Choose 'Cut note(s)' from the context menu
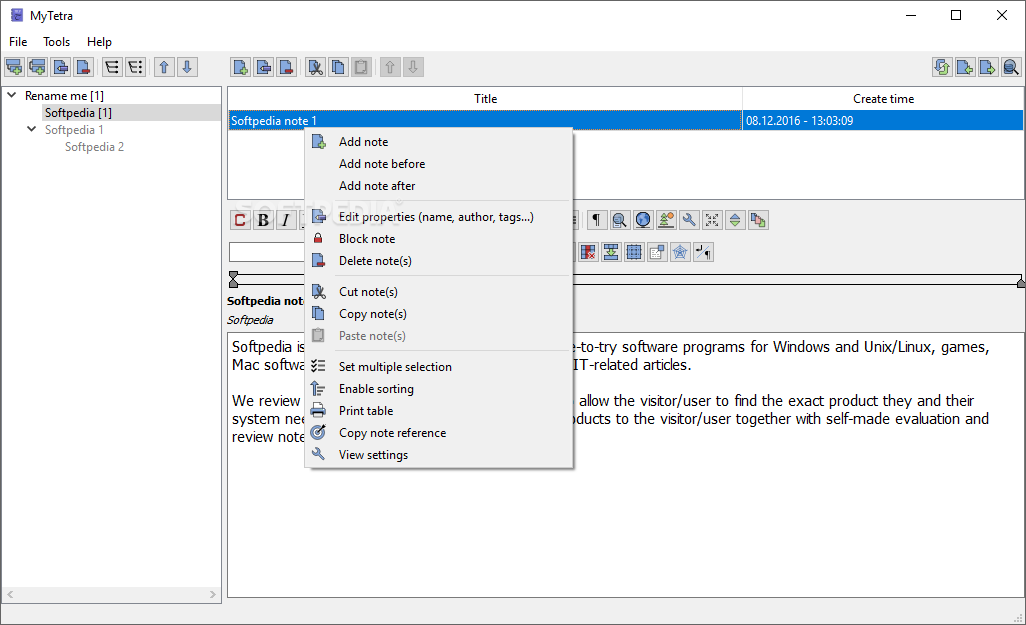1026x625 pixels. [439, 292]
